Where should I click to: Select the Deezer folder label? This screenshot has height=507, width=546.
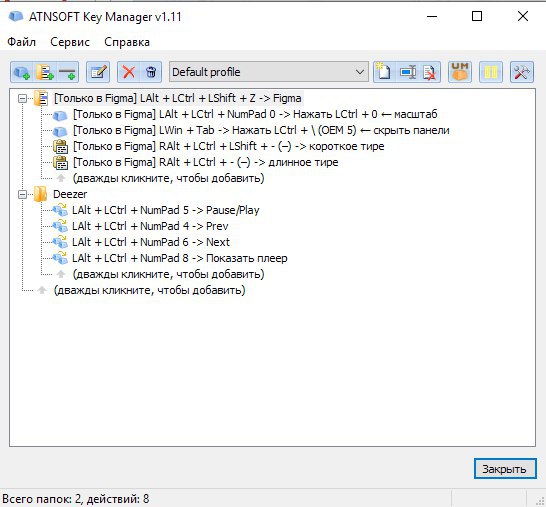point(70,194)
